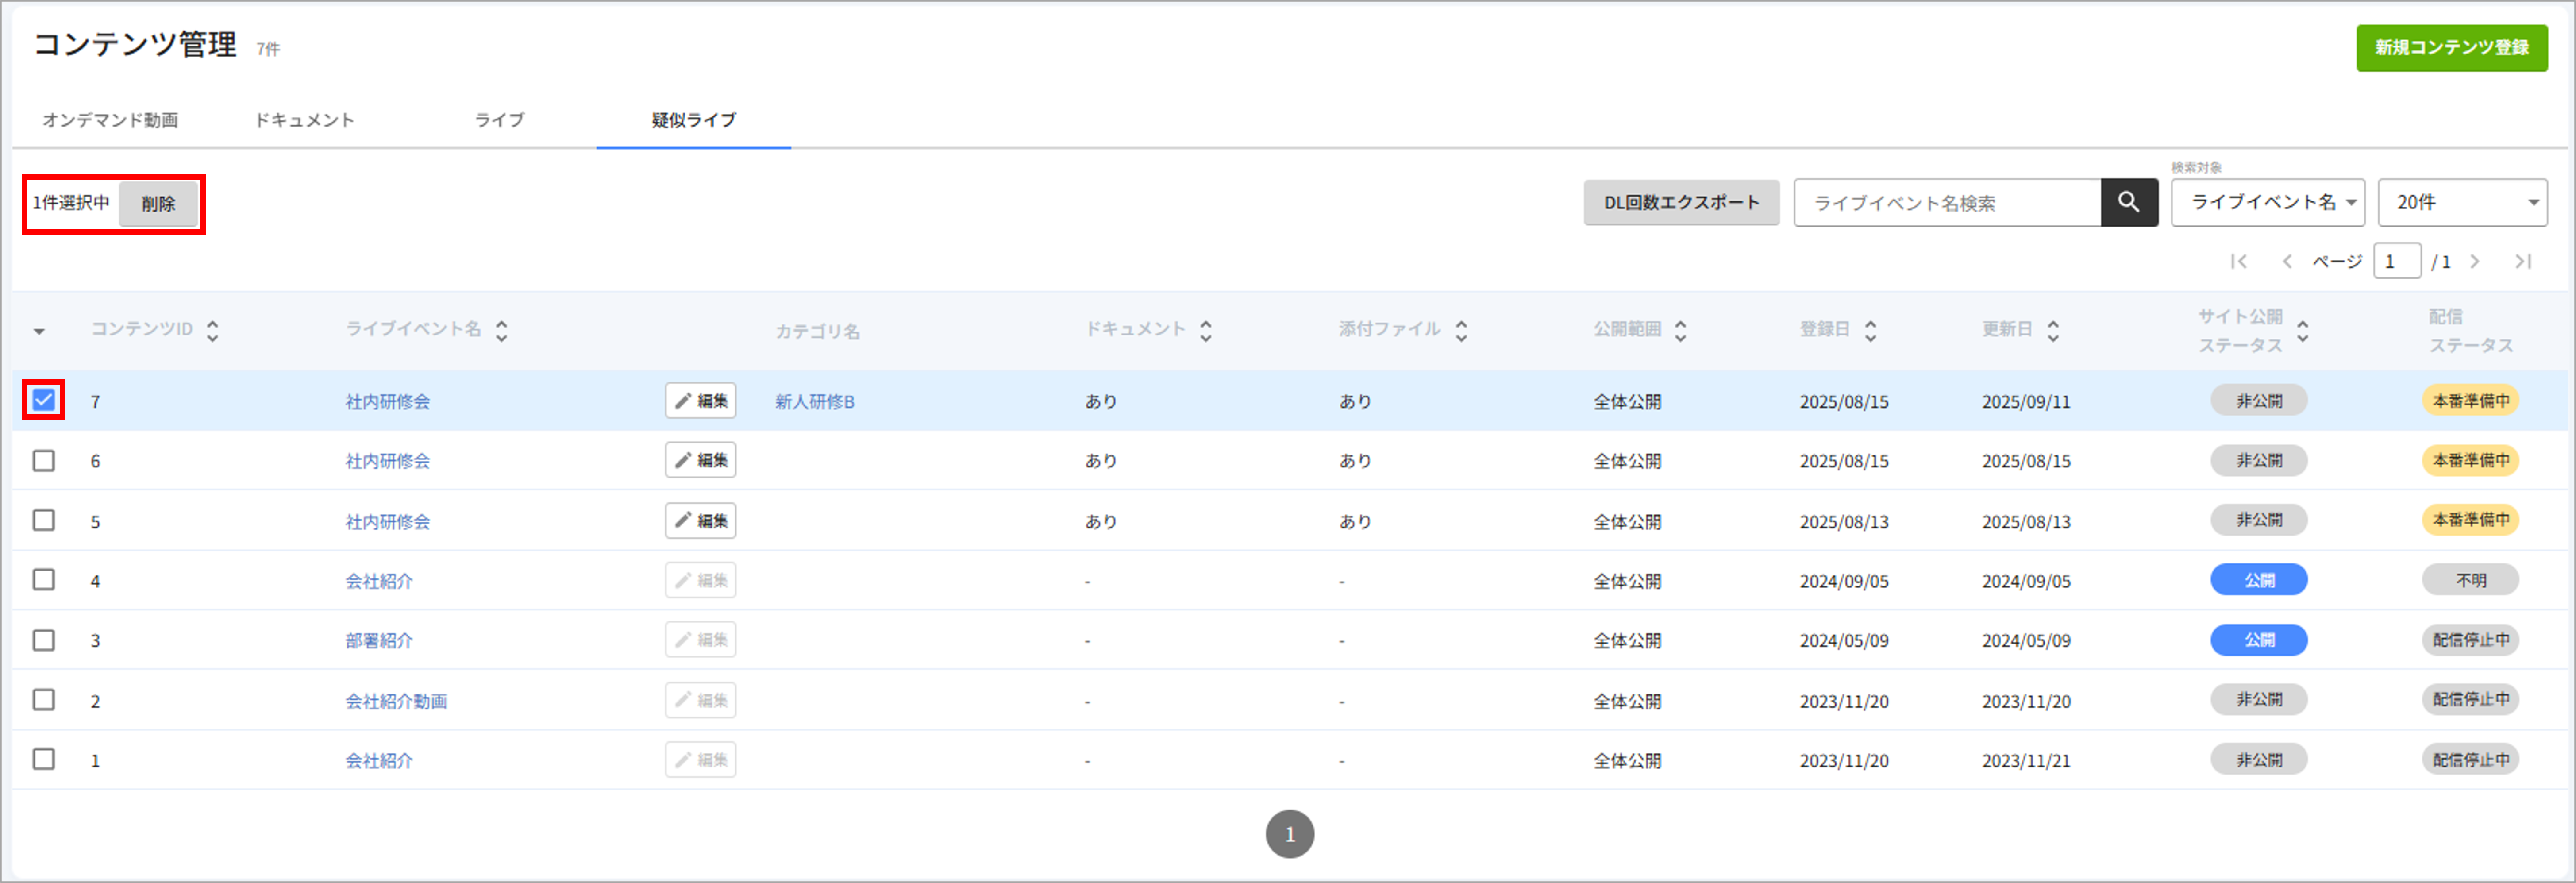Switch to the オンデマンド動画 tab
This screenshot has height=883, width=2576.
point(110,120)
